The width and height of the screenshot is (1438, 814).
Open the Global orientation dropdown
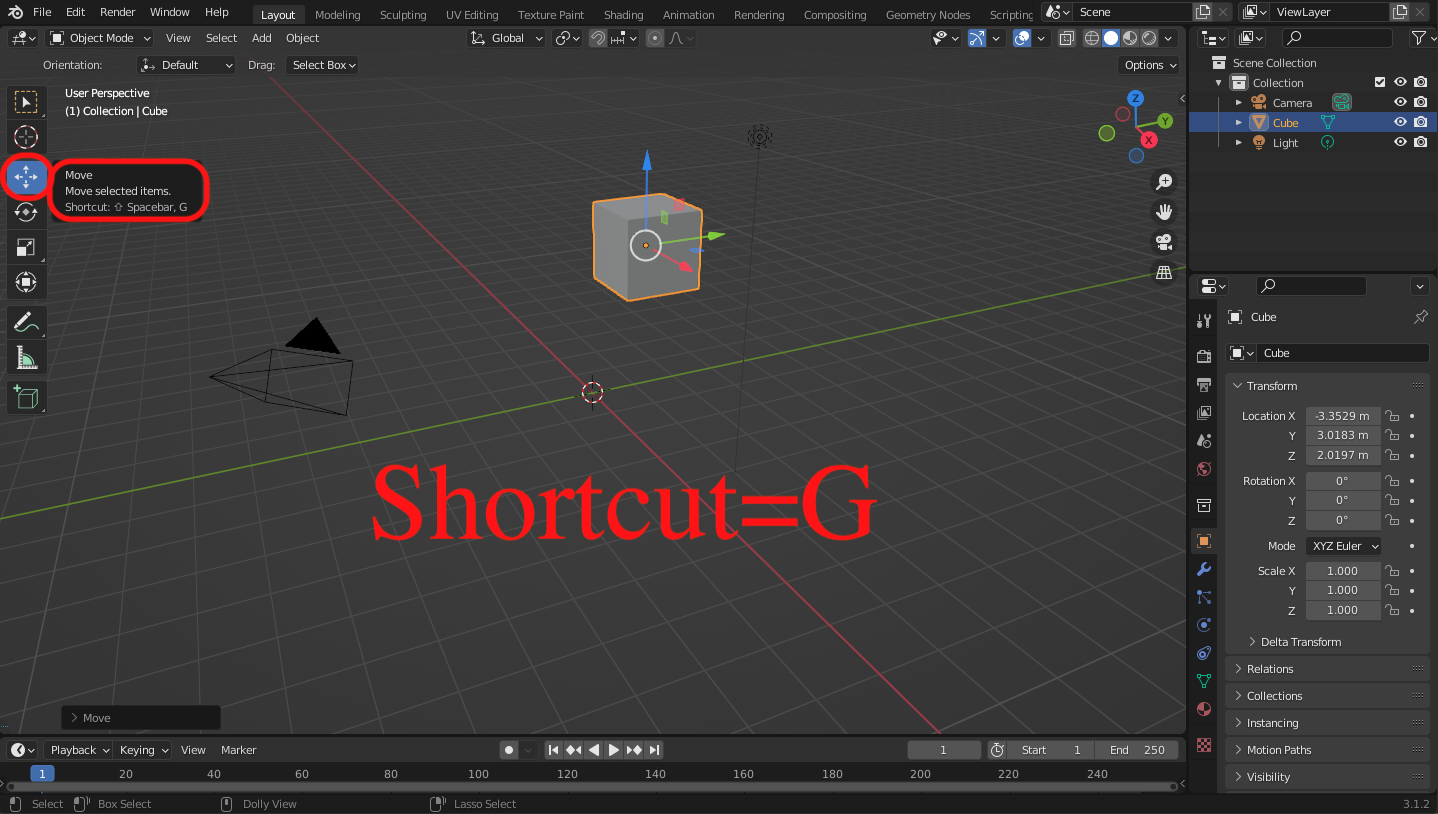pos(508,38)
